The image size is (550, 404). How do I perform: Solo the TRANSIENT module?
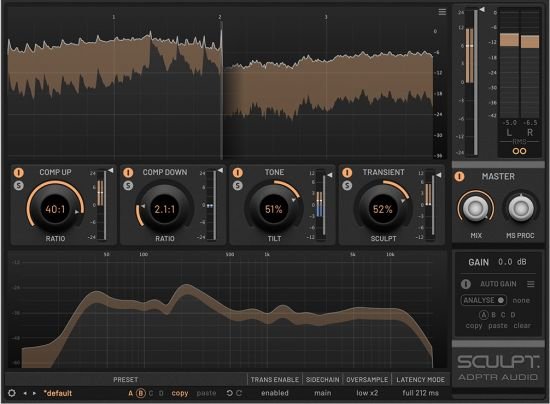point(347,186)
